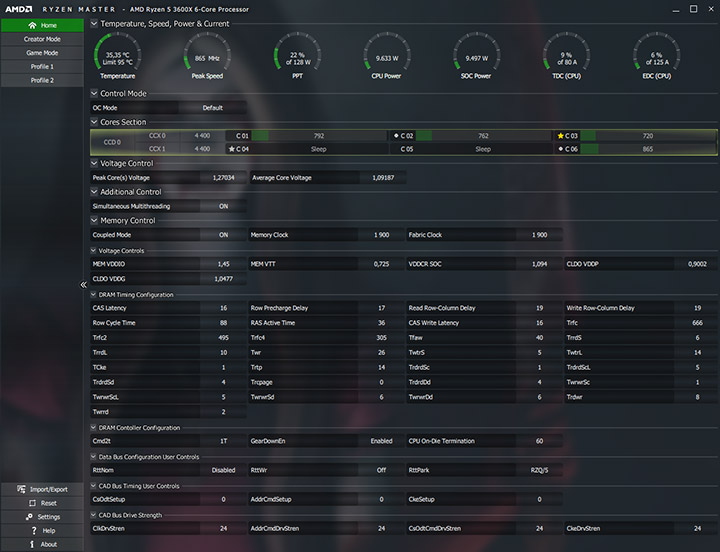This screenshot has height=552, width=720.
Task: Click the Peak Core(s) Voltage value
Action: pyautogui.click(x=223, y=178)
